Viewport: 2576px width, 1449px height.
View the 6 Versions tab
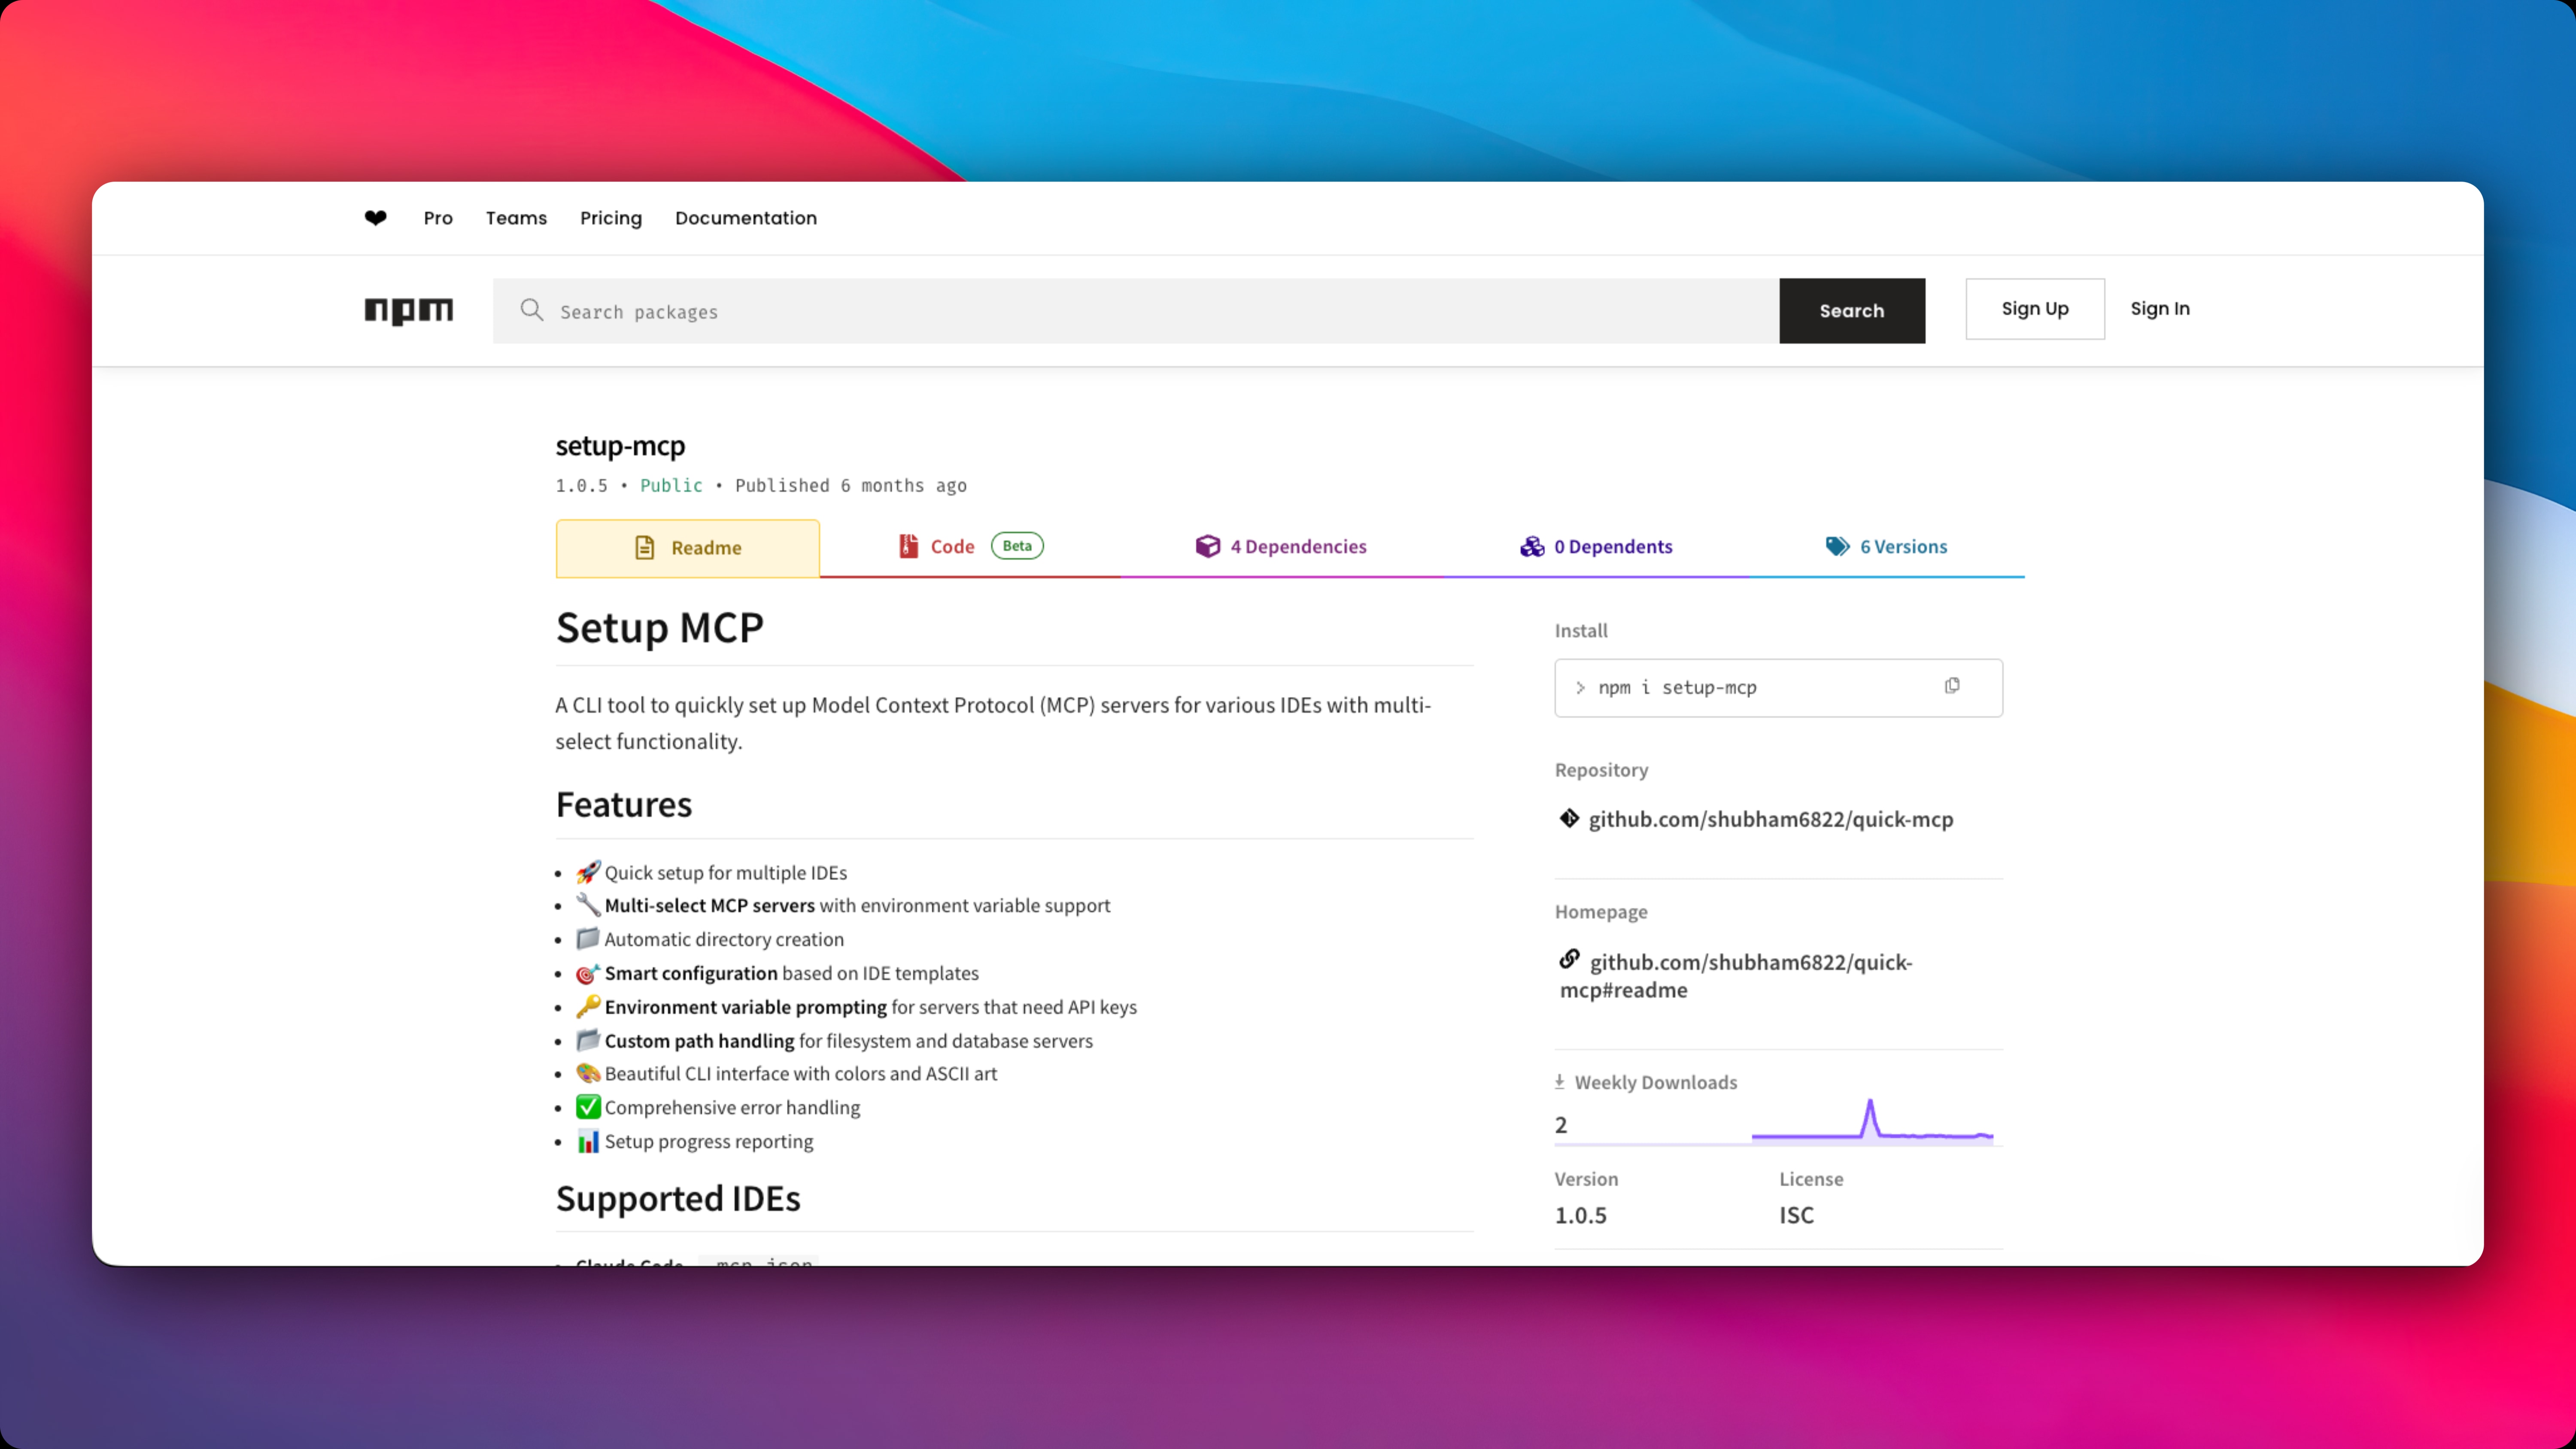click(x=1902, y=546)
